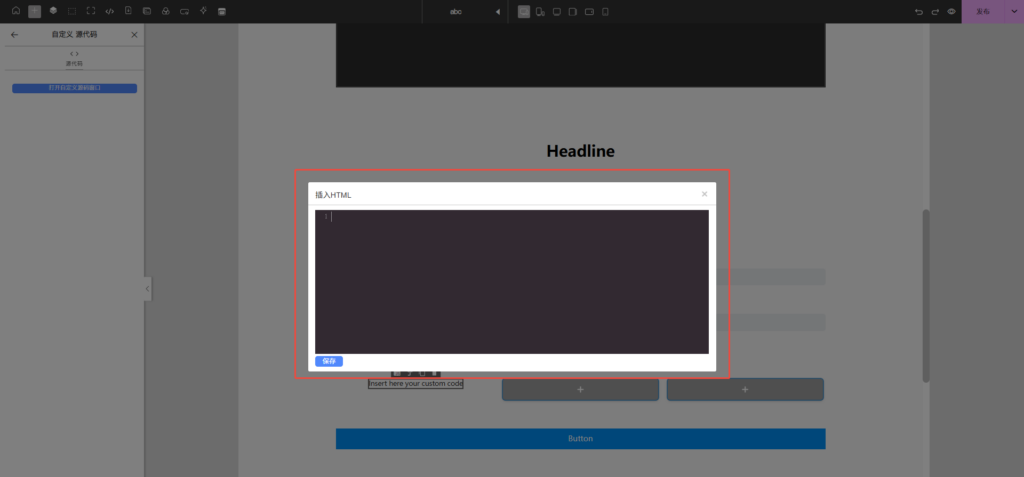Collapse the left sidebar panel handle
1024x477 pixels.
tap(148, 289)
